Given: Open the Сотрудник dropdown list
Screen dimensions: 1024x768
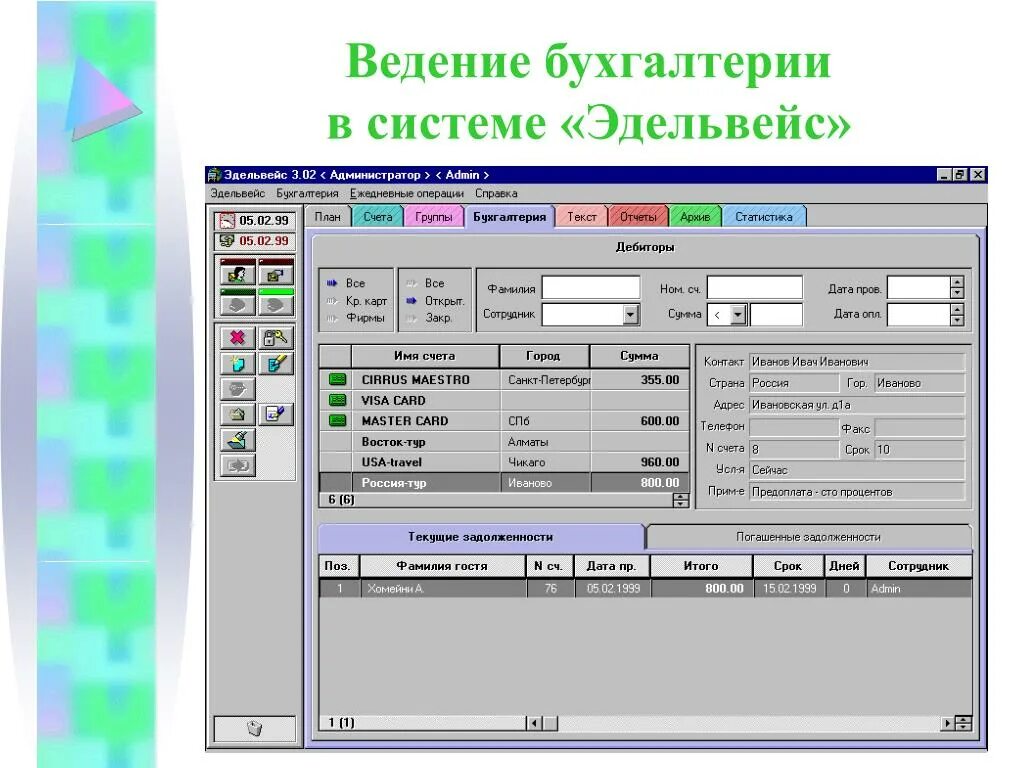Looking at the screenshot, I should click(x=630, y=315).
